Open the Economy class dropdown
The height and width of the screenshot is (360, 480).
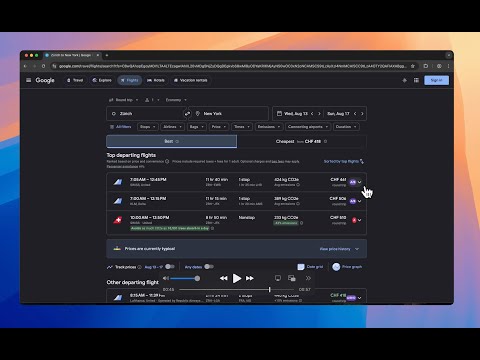click(176, 100)
